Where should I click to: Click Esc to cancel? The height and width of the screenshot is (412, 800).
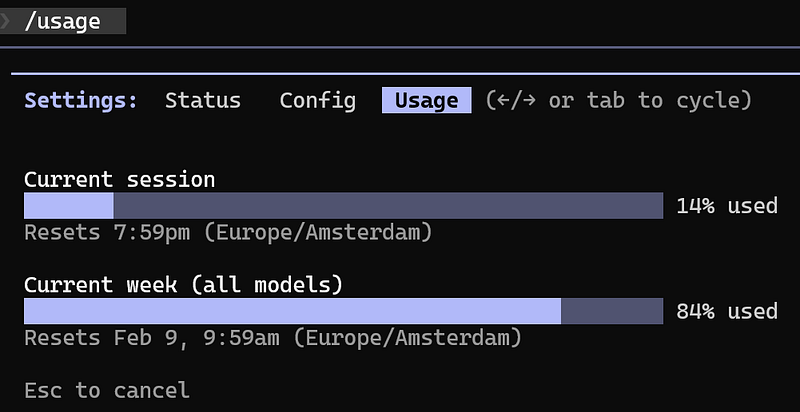point(106,390)
